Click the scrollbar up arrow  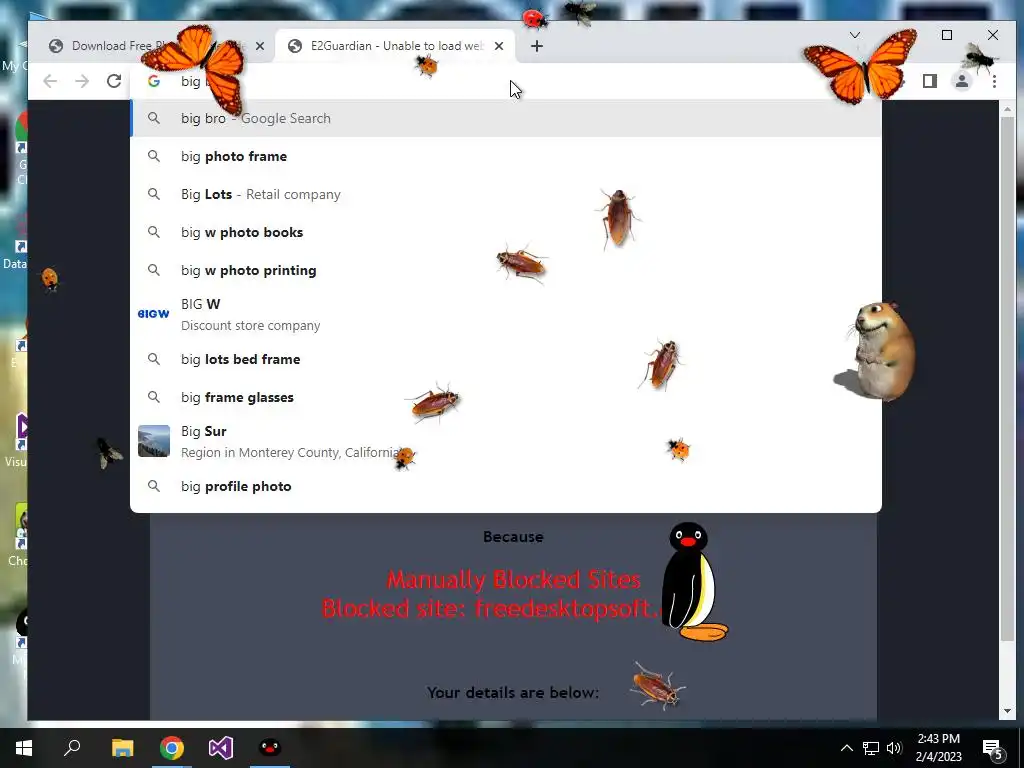pyautogui.click(x=1007, y=108)
